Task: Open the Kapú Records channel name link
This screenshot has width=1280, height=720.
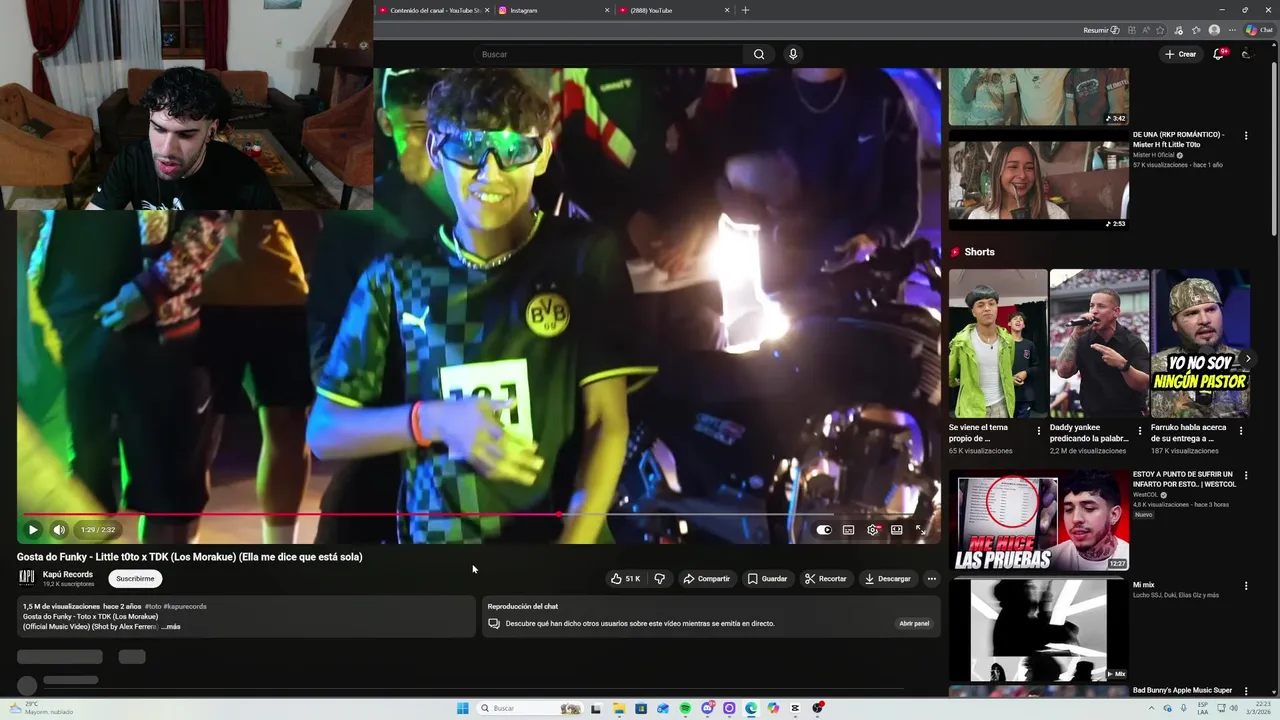Action: coord(68,574)
